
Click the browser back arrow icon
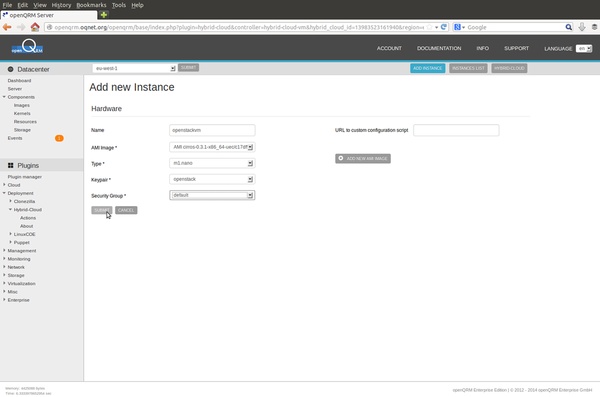[x=7, y=27]
